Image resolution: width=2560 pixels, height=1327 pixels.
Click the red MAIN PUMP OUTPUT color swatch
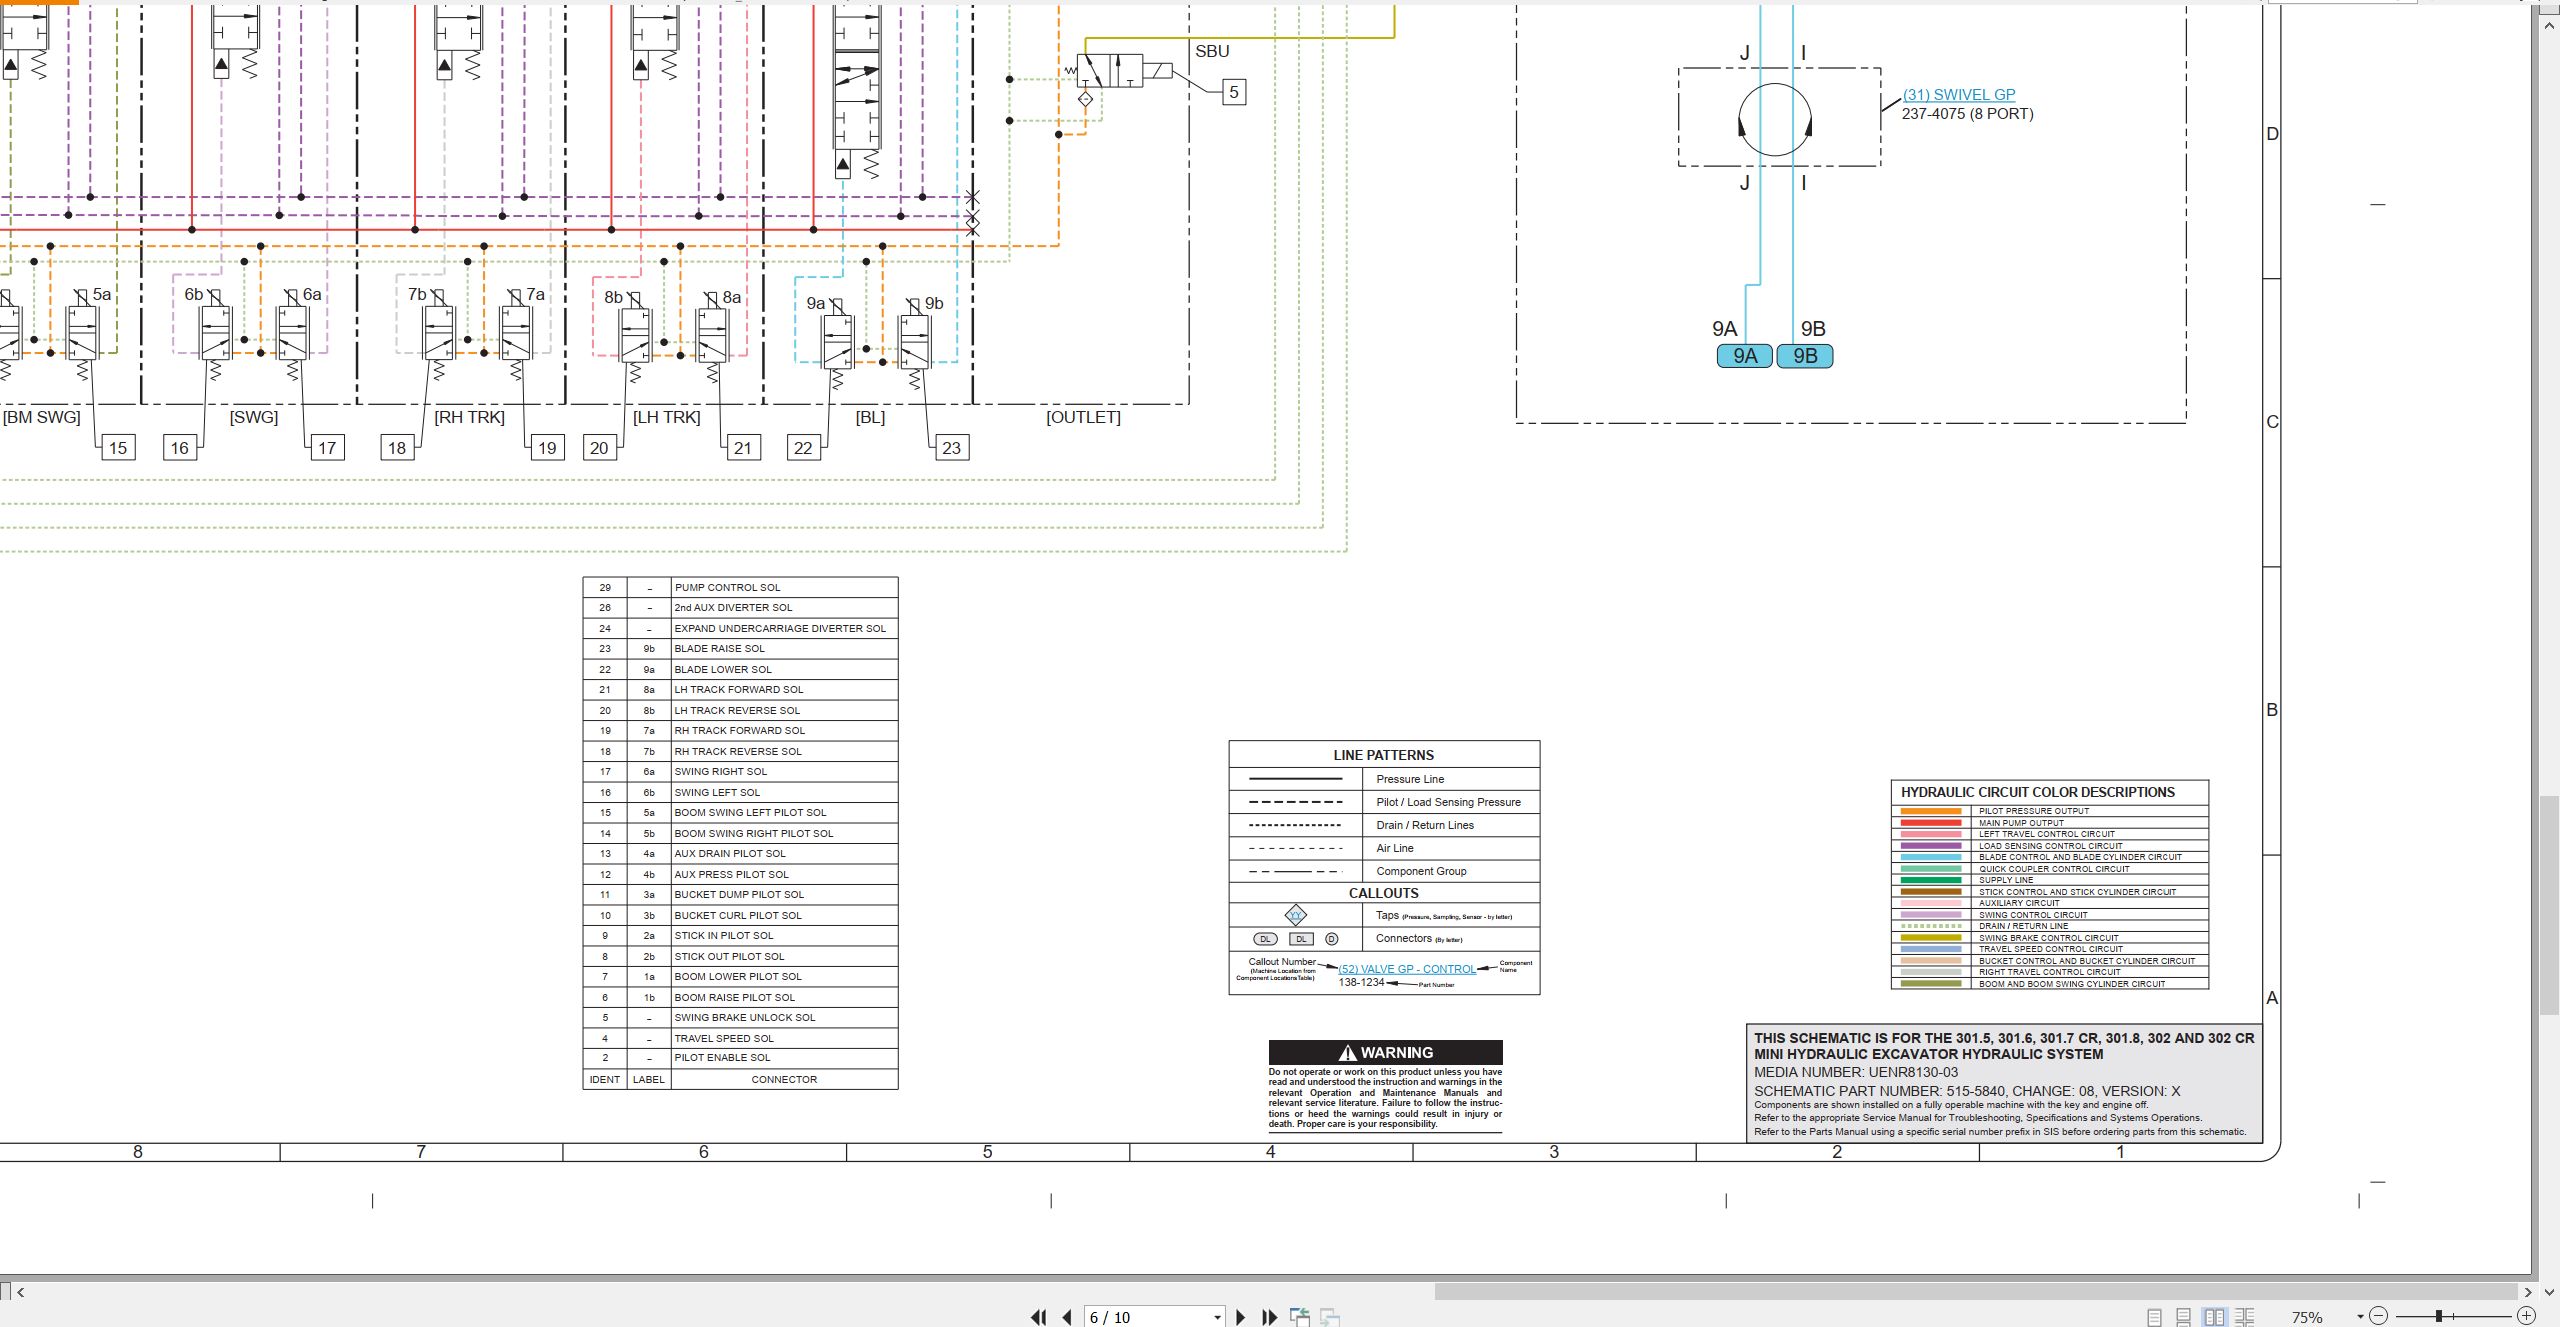click(x=1931, y=823)
